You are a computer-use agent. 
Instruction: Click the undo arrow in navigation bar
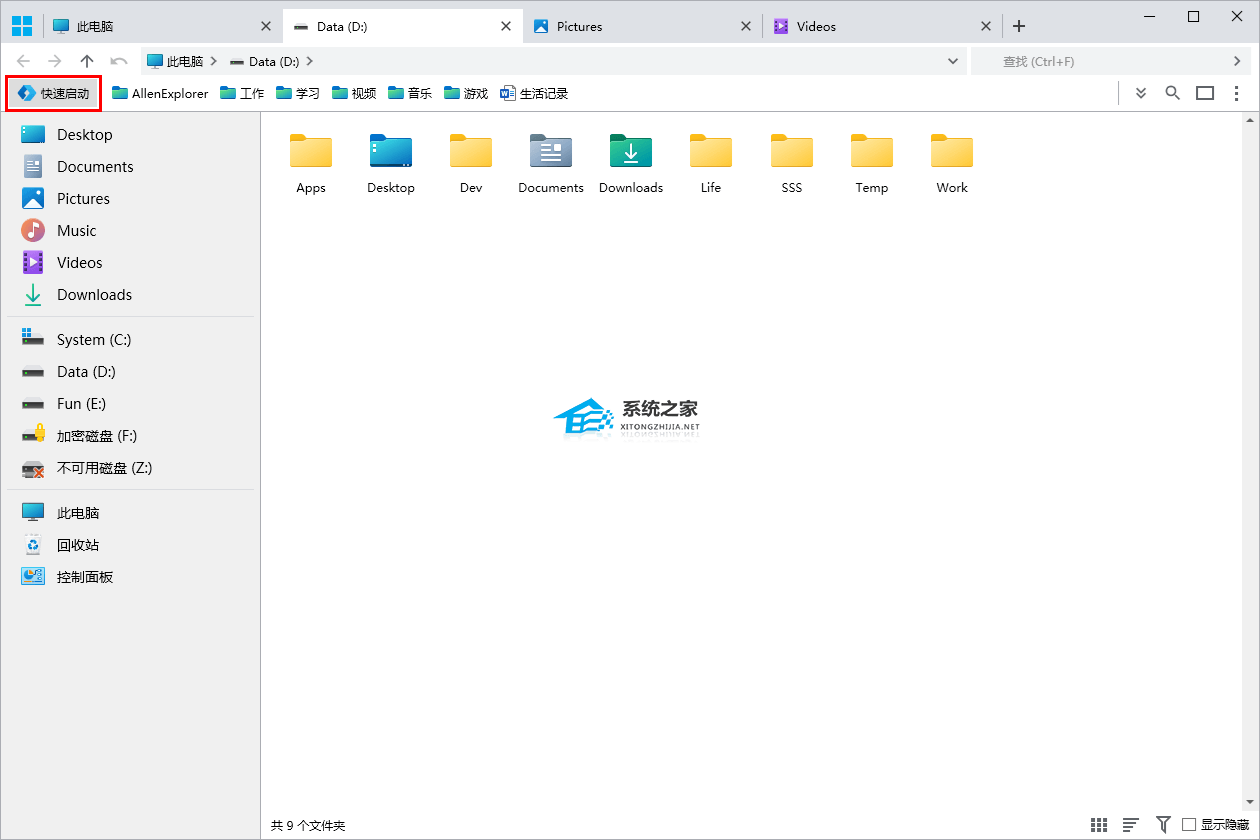119,61
